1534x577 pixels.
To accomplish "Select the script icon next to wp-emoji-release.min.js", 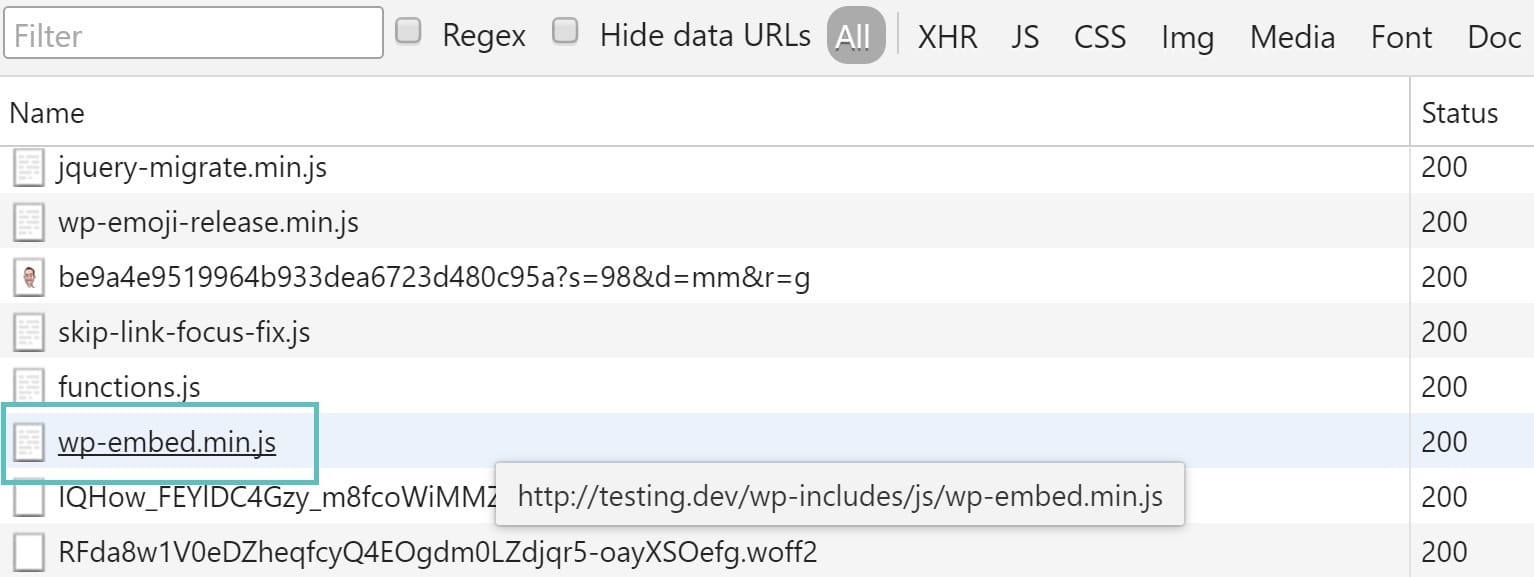I will point(27,222).
